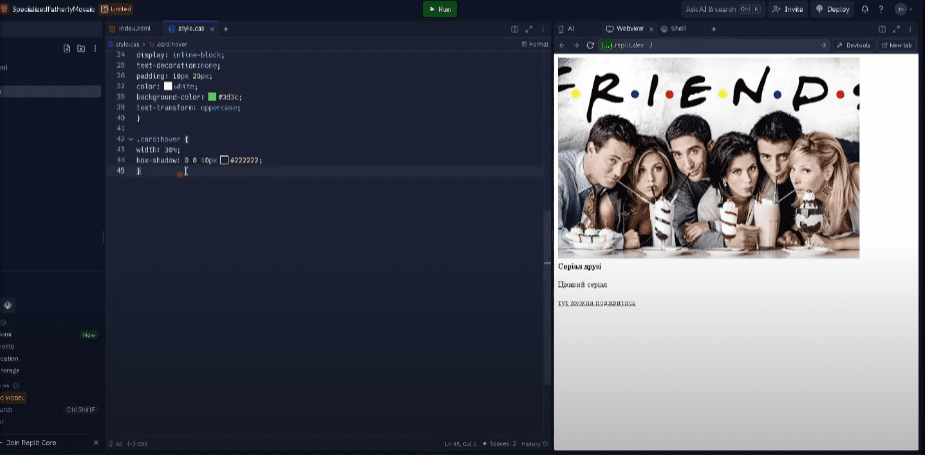Create a new folder in the file tree
This screenshot has height=455, width=925.
coord(81,48)
